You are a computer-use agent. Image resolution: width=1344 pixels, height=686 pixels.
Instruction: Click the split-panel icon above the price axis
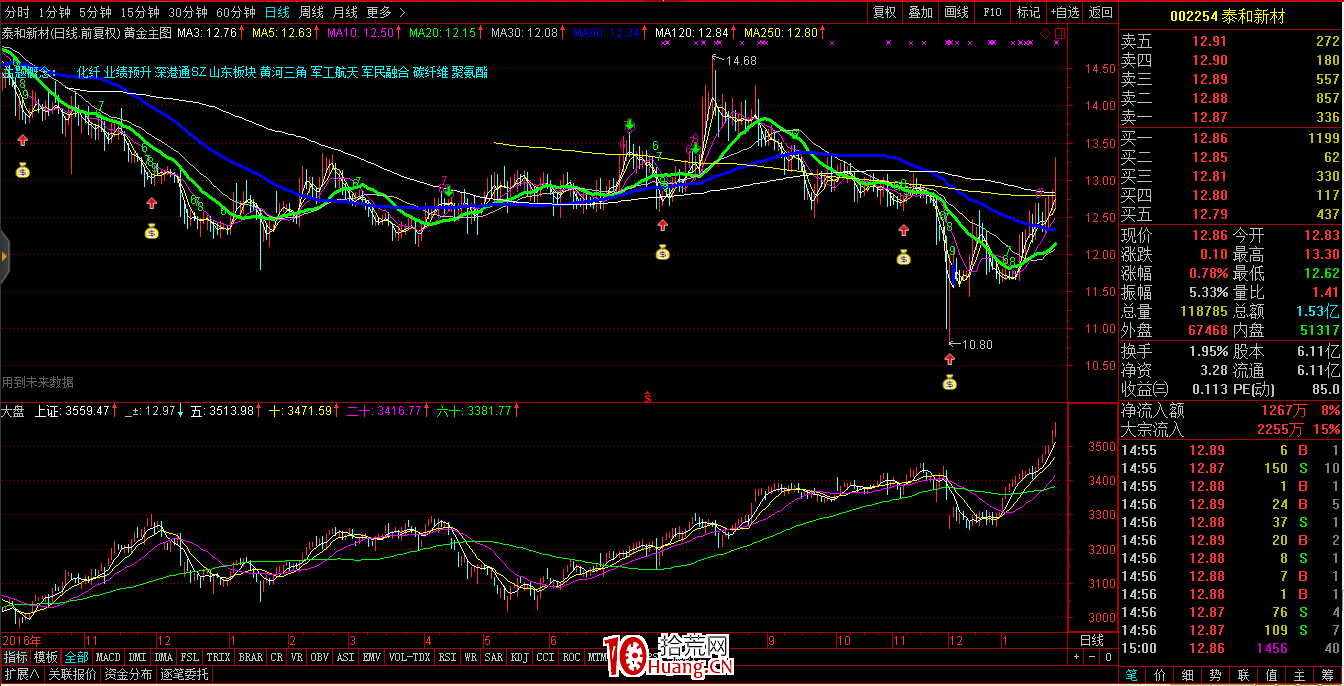click(x=1059, y=33)
